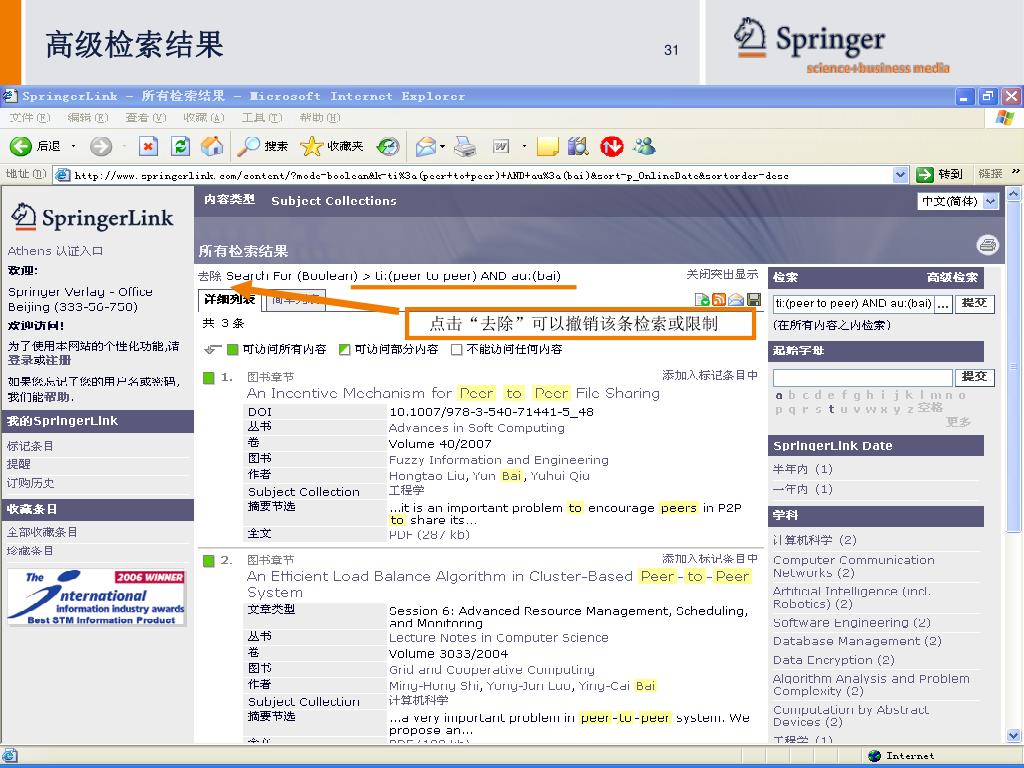Toggle the no-access empty checkbox filter

pos(456,349)
